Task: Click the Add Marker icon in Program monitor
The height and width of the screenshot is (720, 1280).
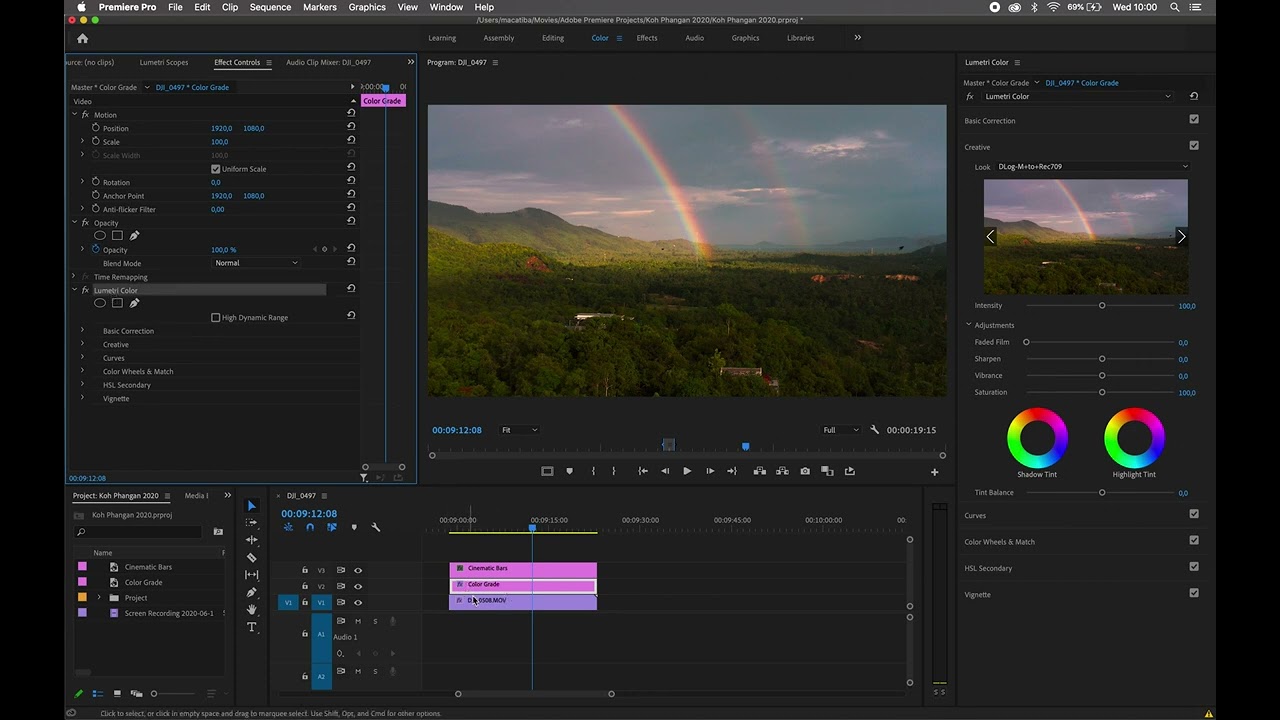Action: (569, 471)
